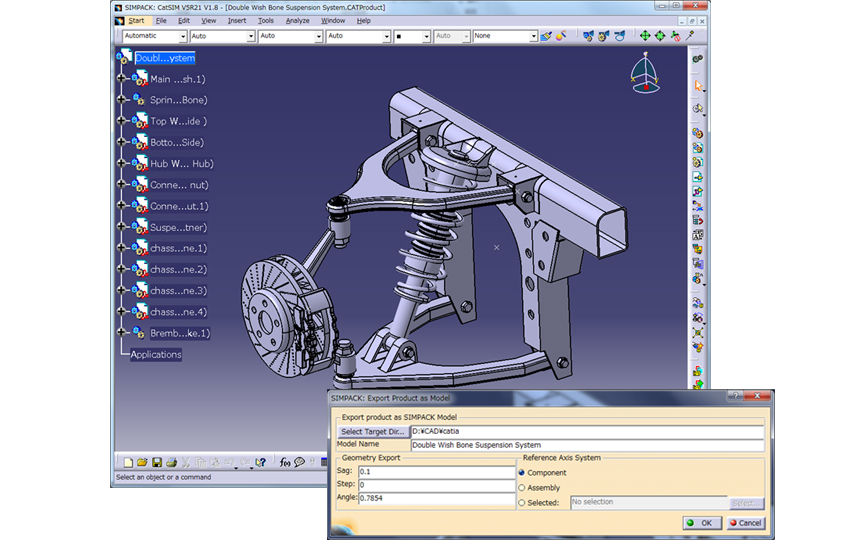857x540 pixels.
Task: Expand the Bremb...ke.1) tree node
Action: tap(121, 332)
